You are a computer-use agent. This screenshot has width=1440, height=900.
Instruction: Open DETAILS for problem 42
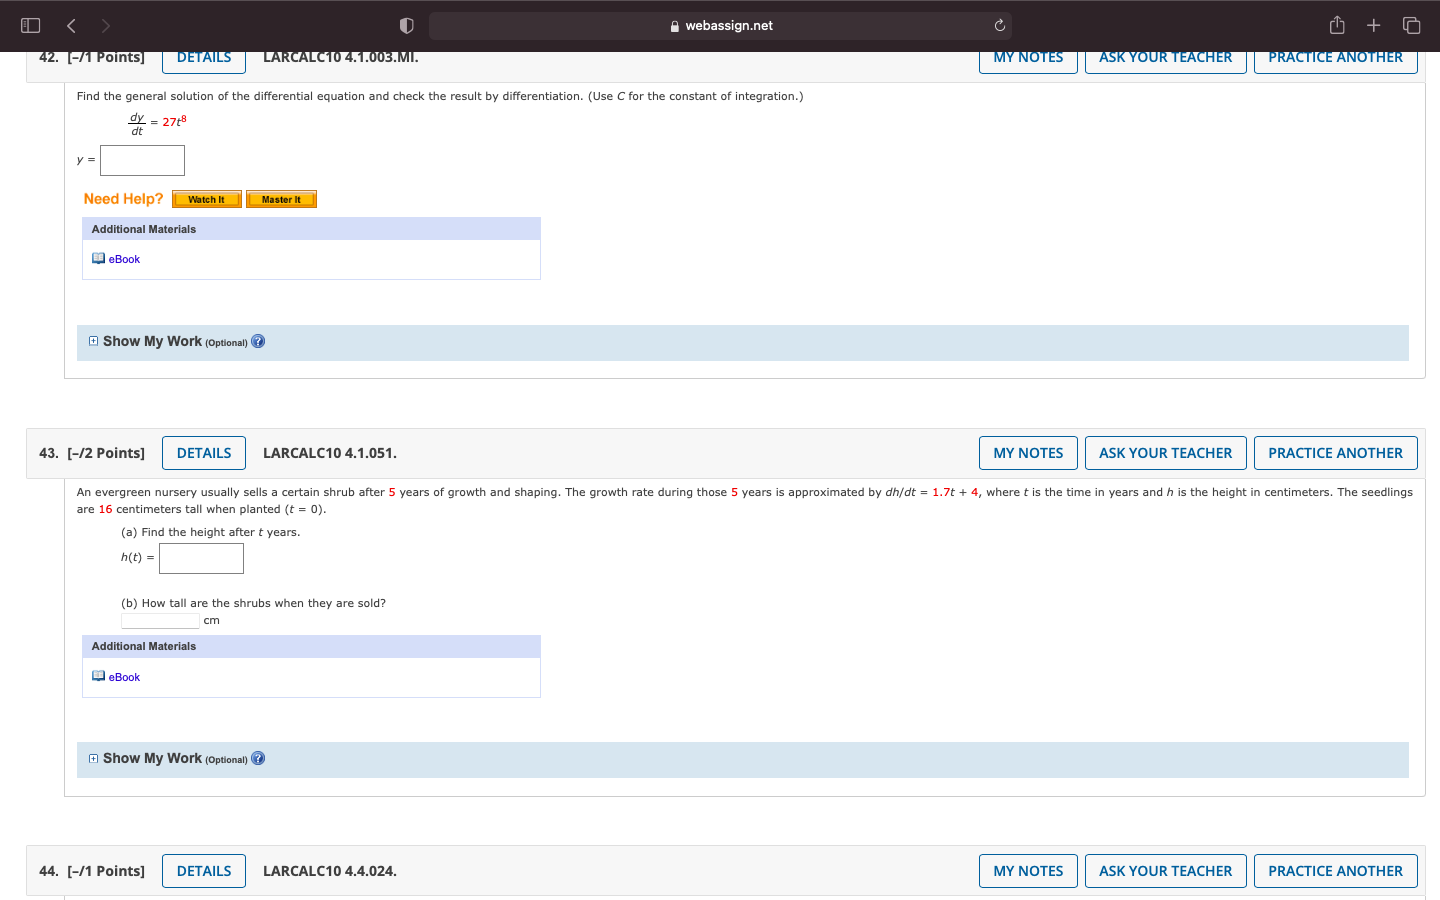click(x=203, y=57)
